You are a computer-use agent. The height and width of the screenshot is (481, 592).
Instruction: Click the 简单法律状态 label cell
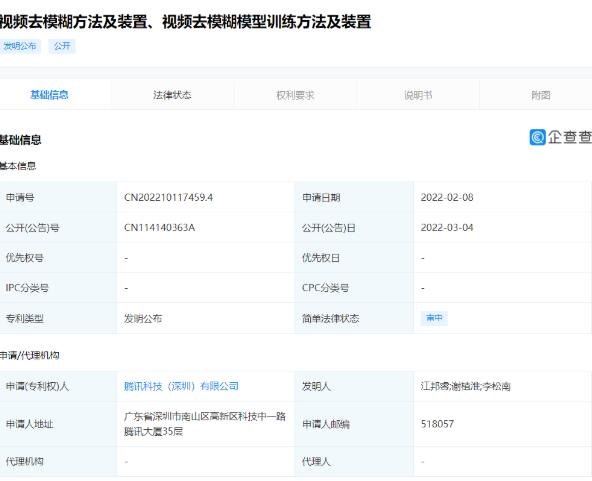coord(354,318)
